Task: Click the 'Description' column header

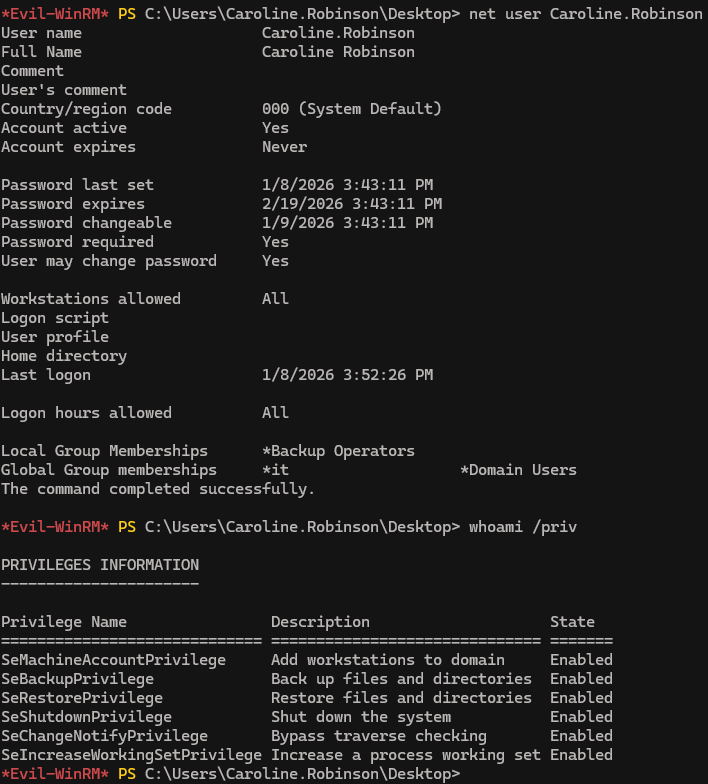Action: coord(320,622)
